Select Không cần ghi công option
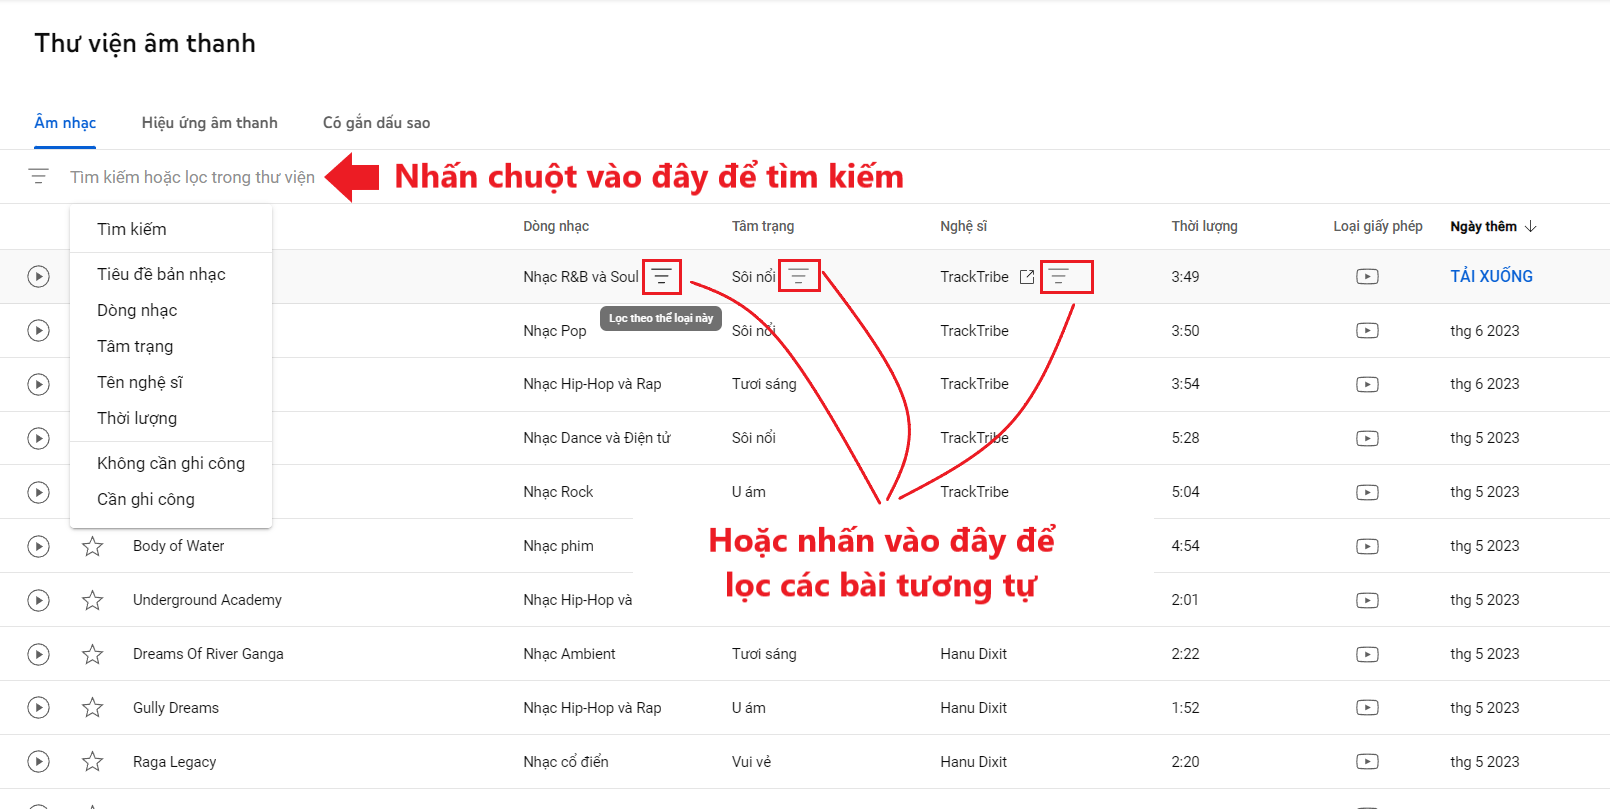Image resolution: width=1610 pixels, height=809 pixels. (171, 463)
